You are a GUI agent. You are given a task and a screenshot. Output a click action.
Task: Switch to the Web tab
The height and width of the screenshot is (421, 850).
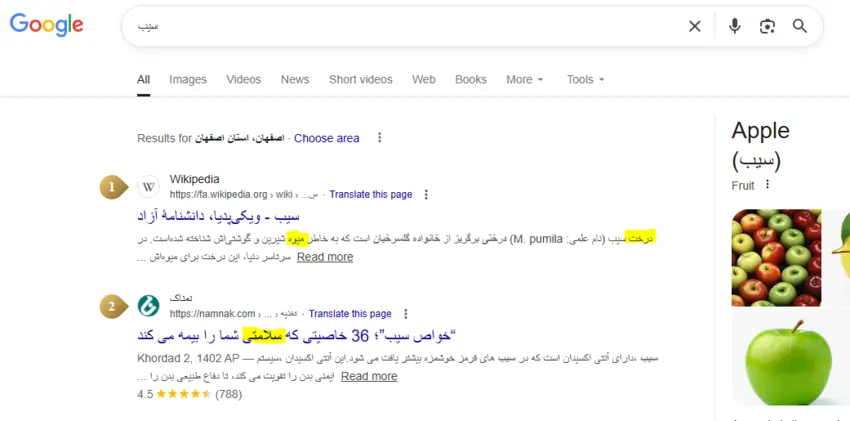click(x=423, y=80)
